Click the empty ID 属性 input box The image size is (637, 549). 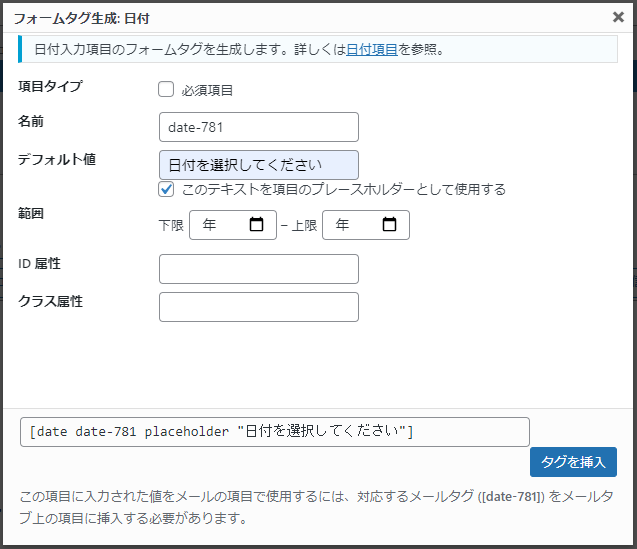(x=259, y=269)
